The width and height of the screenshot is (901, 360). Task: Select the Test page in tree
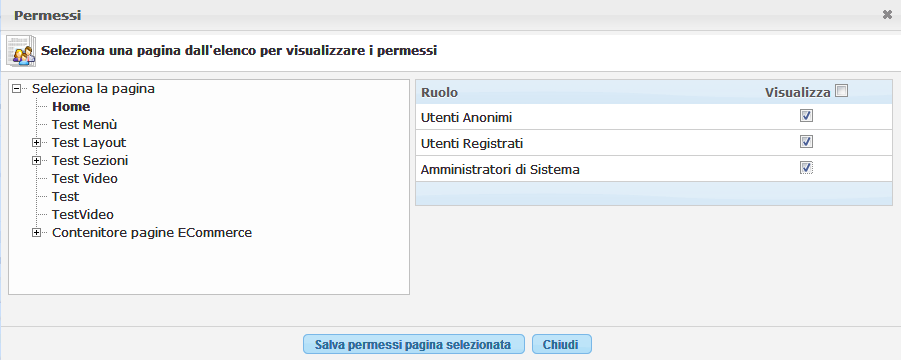point(65,196)
